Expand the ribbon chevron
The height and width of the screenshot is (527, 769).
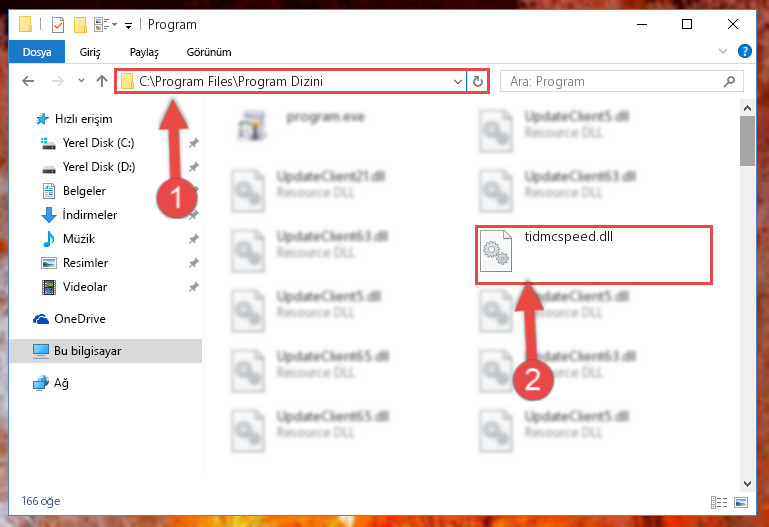coord(722,51)
